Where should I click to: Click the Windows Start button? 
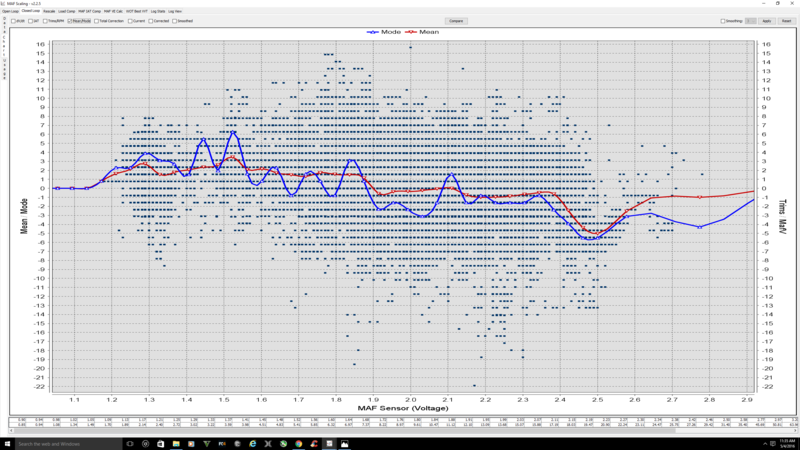point(6,444)
